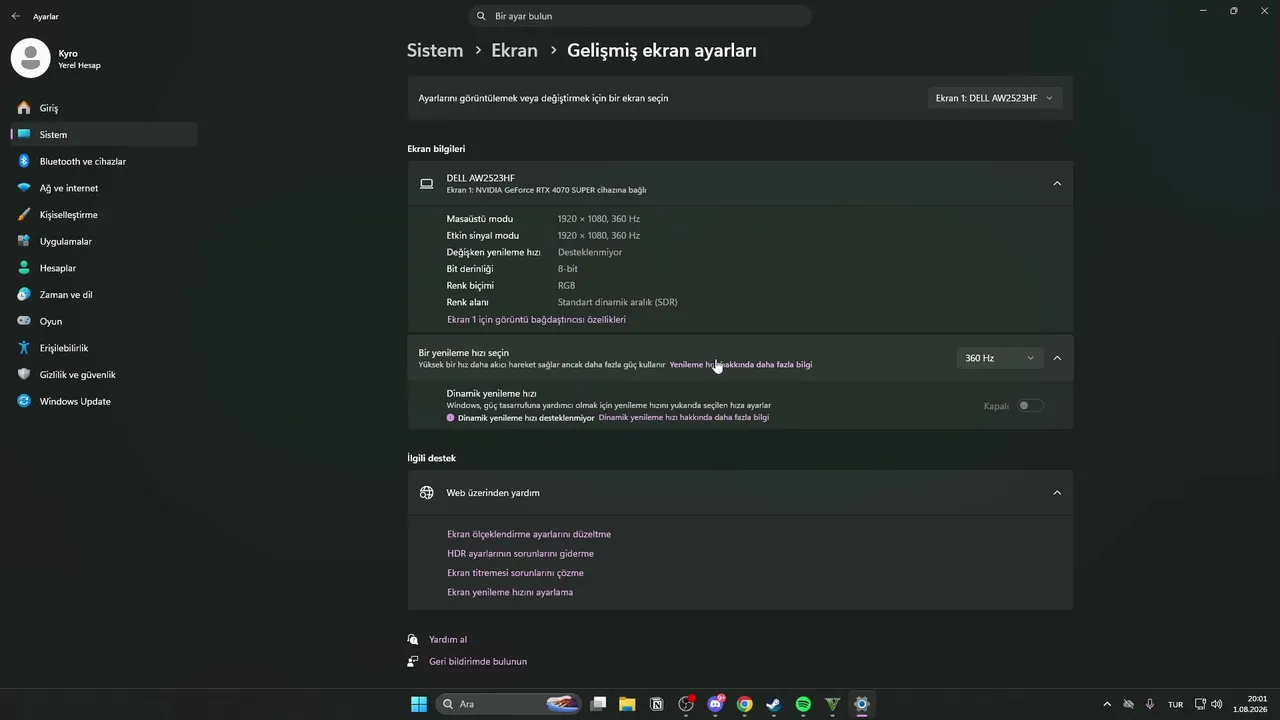The image size is (1280, 720).
Task: Open the Uygulamalar section
Action: click(x=104, y=241)
